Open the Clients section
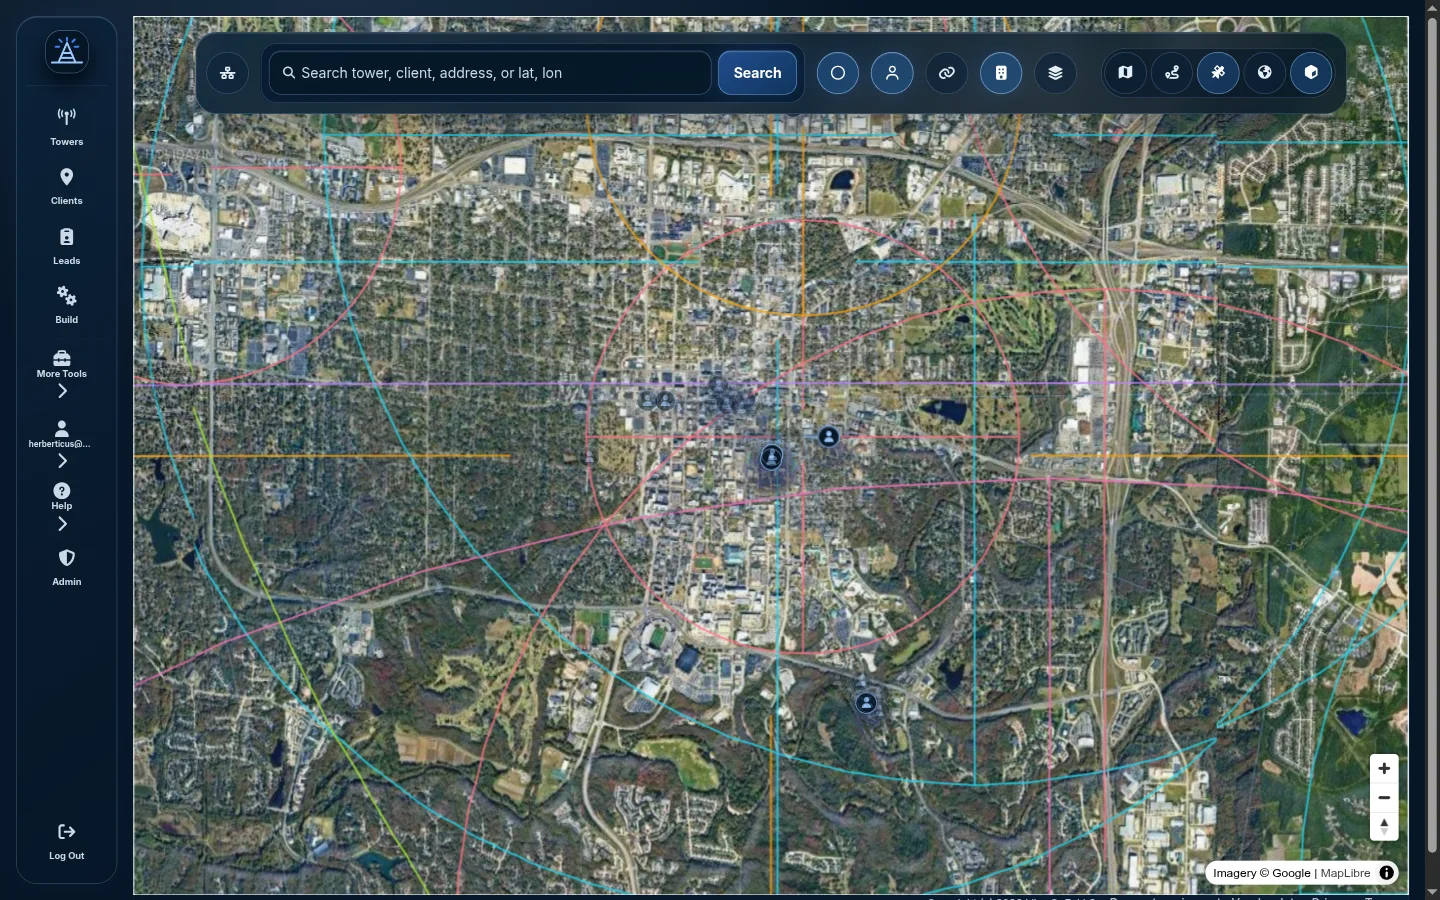 click(x=67, y=186)
